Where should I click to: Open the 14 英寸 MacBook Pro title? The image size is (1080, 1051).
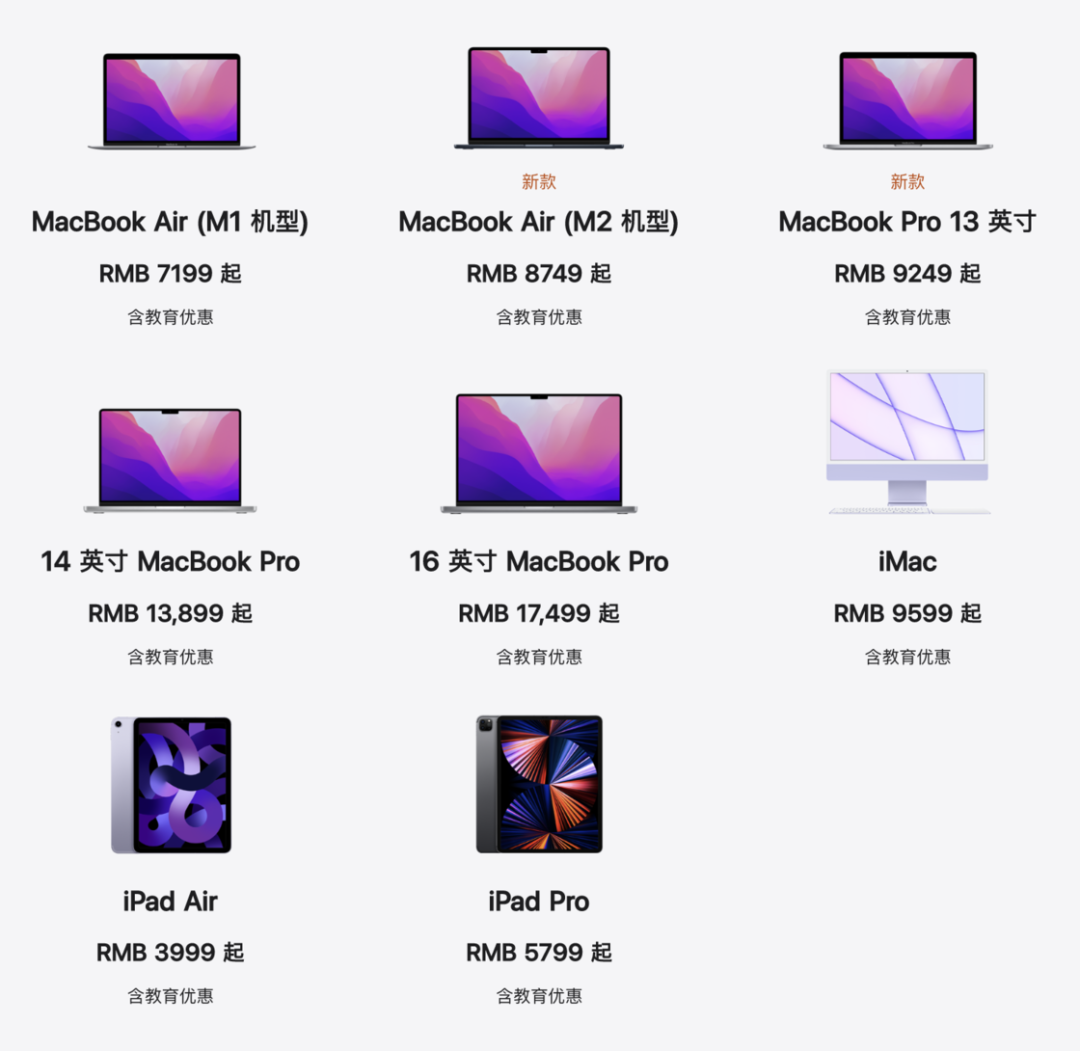[x=170, y=561]
